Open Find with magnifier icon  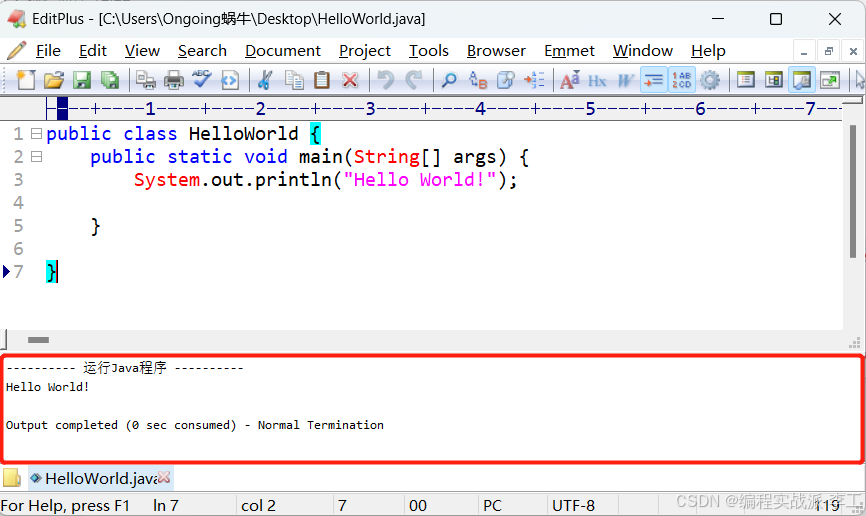pos(450,80)
